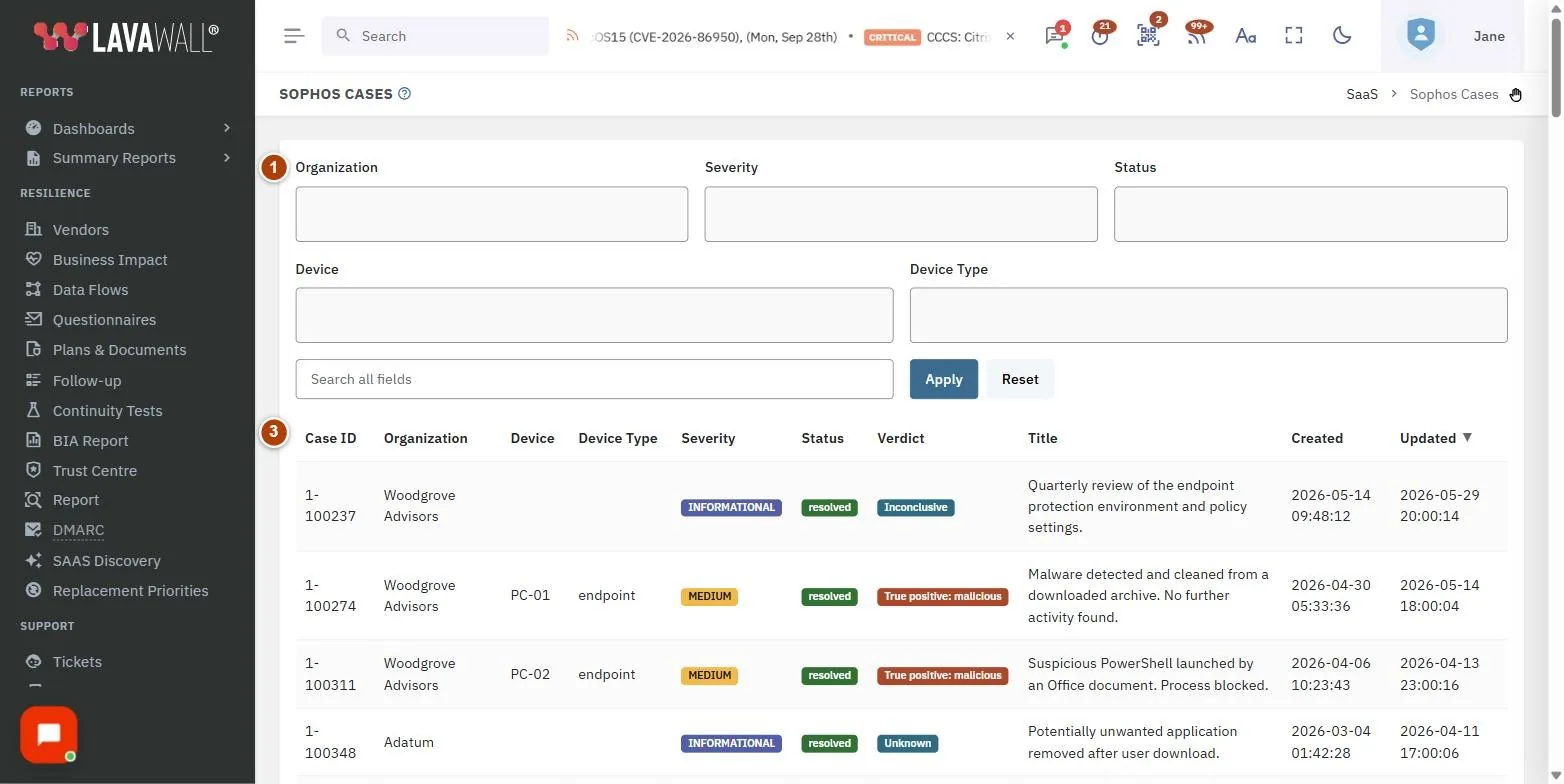Viewport: 1564px width, 784px height.
Task: Click the Data Flows icon
Action: point(33,289)
